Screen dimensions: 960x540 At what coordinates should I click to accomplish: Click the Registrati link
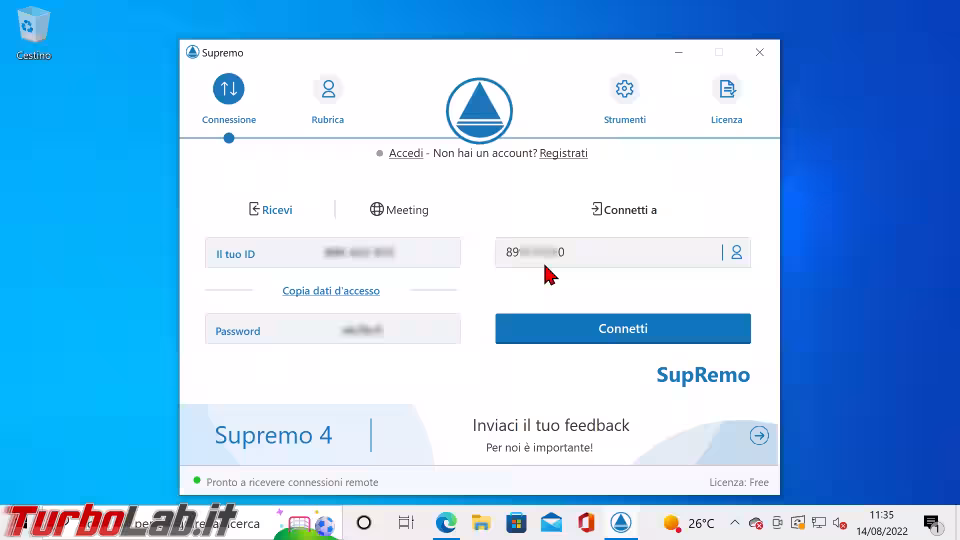click(x=563, y=153)
